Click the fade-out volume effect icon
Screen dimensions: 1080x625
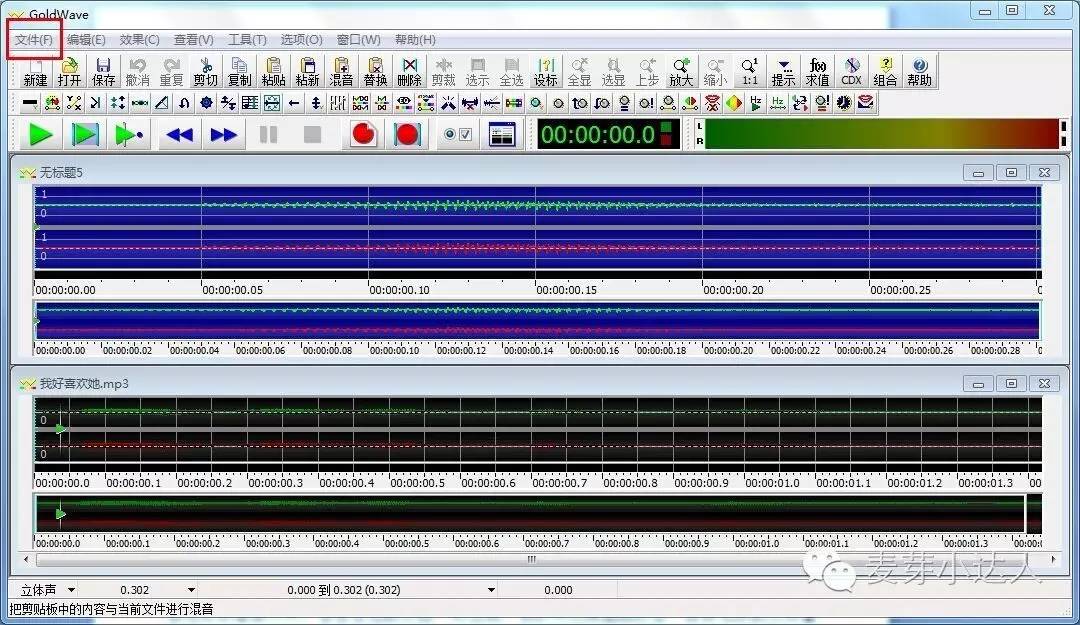[x=602, y=103]
